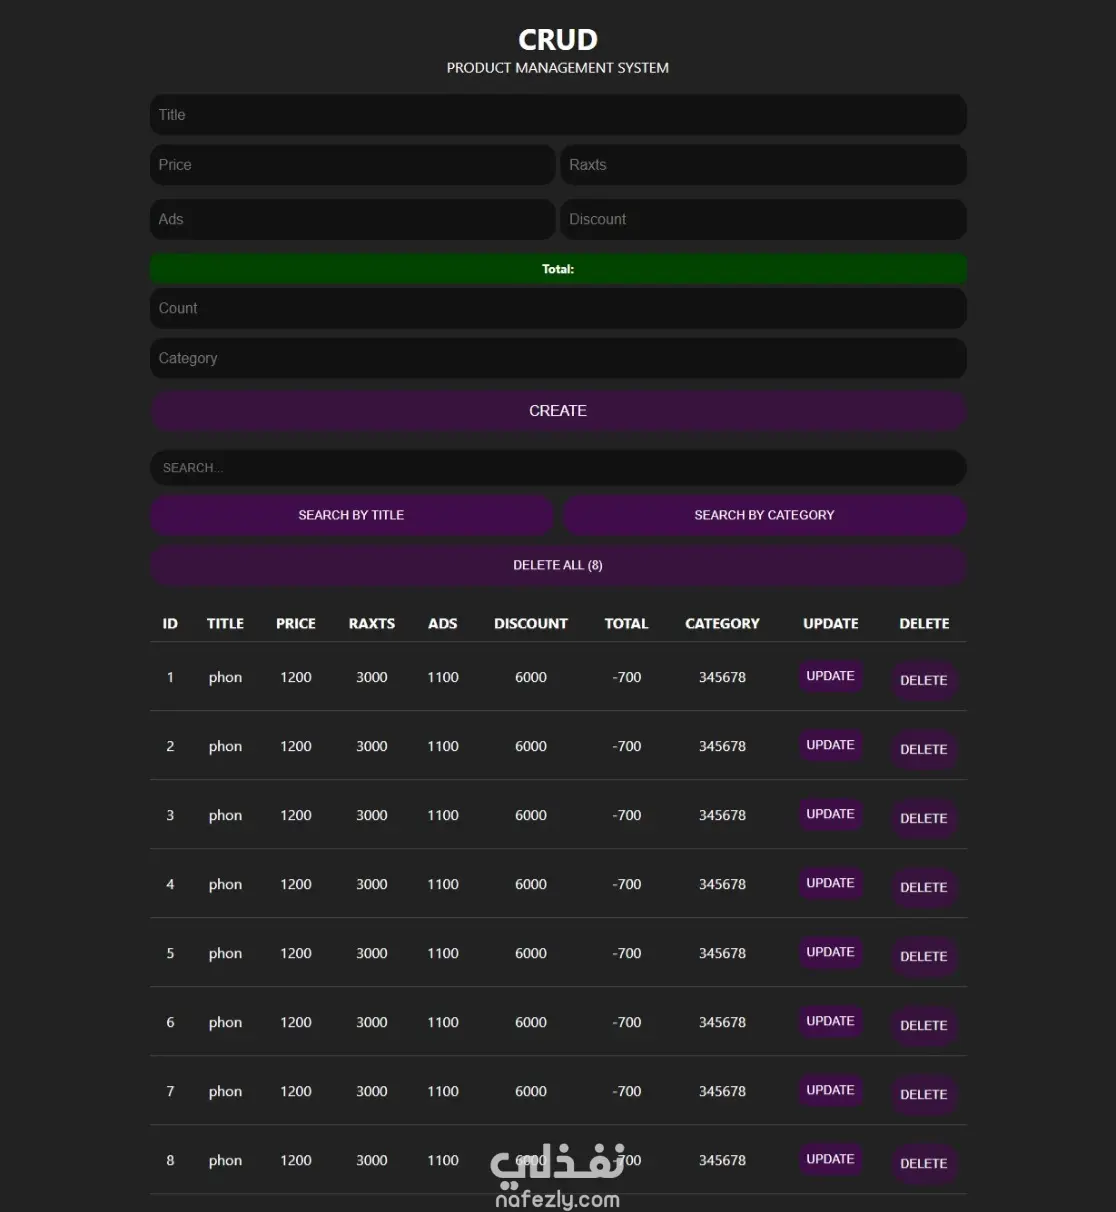Click the DISCOUNT column header
Screen dimensions: 1116x1212
[531, 623]
